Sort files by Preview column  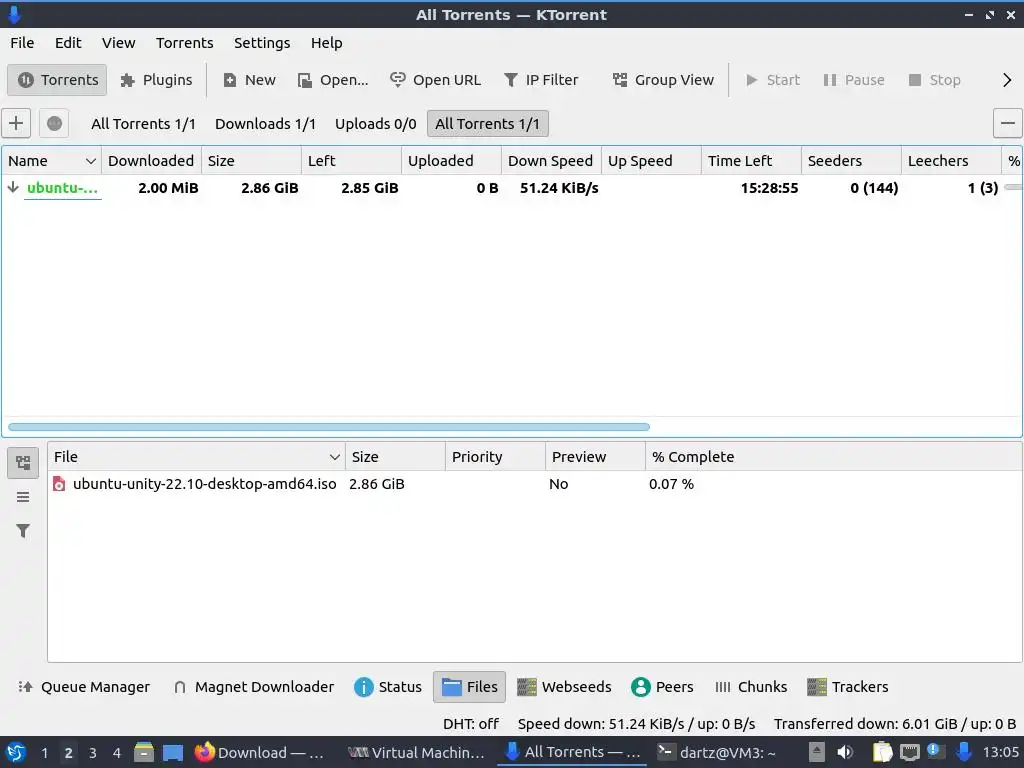point(595,456)
